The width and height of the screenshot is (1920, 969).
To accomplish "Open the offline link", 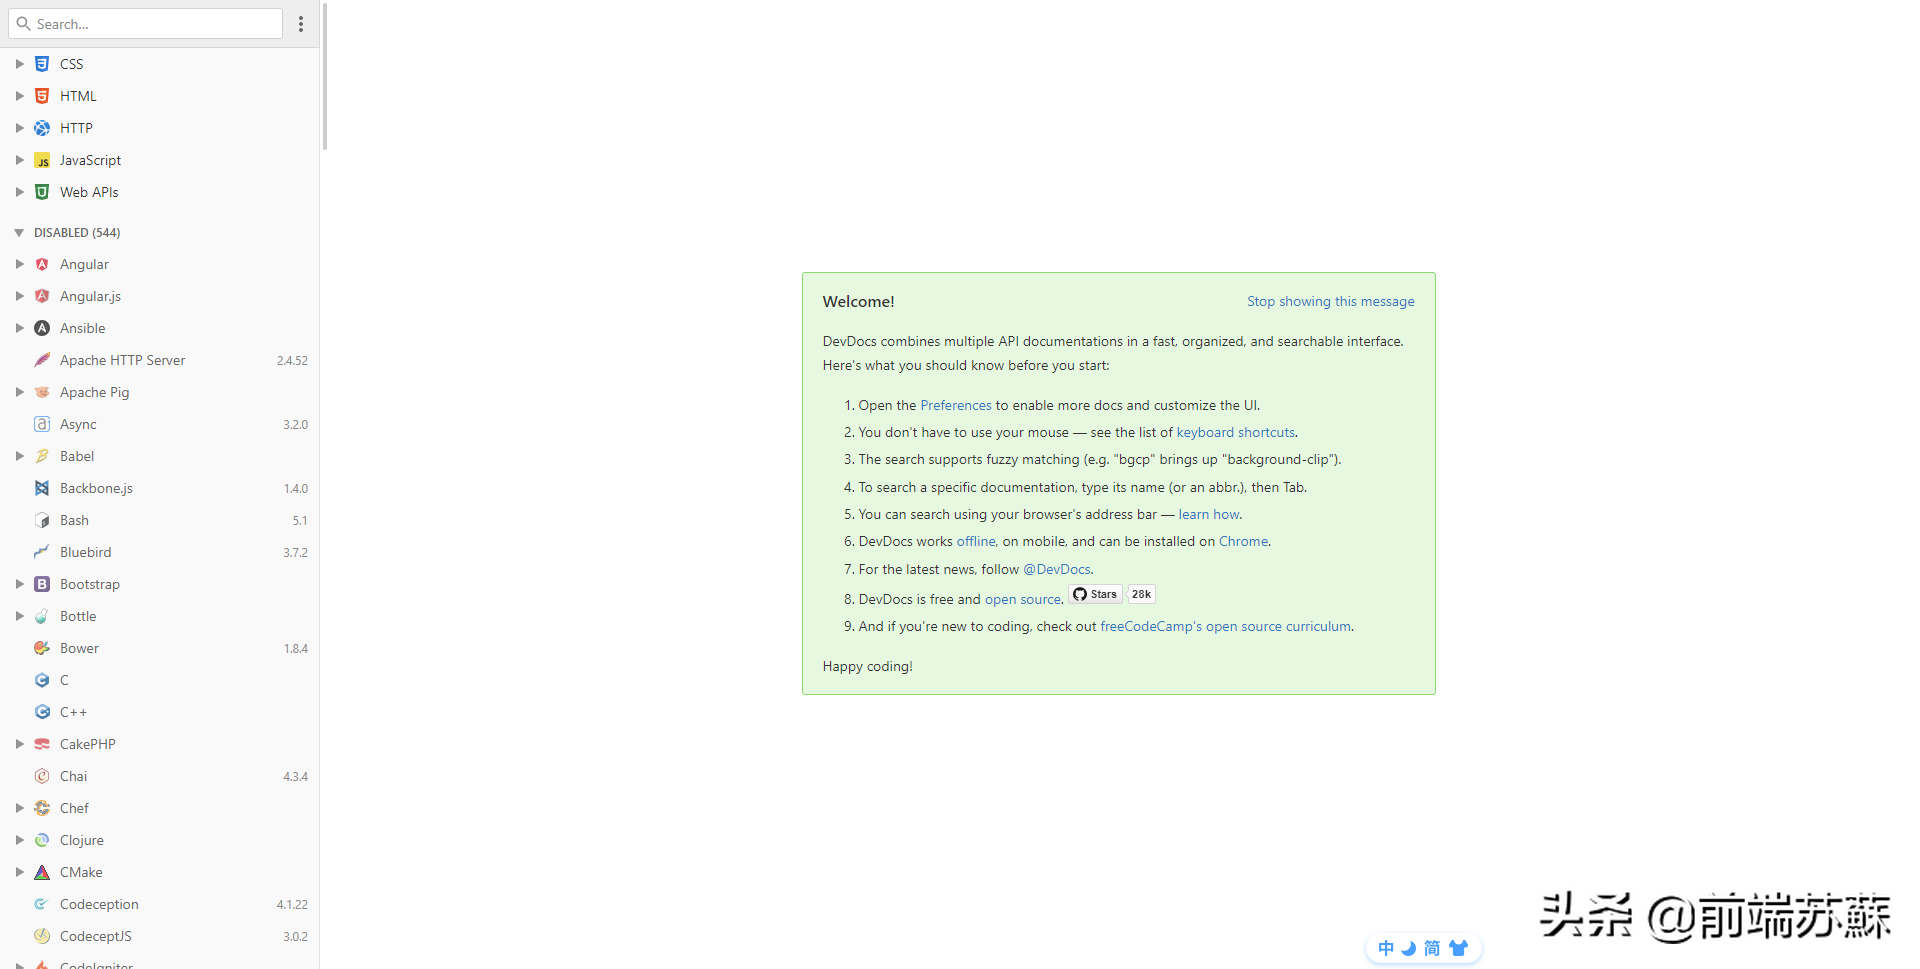I will (976, 541).
